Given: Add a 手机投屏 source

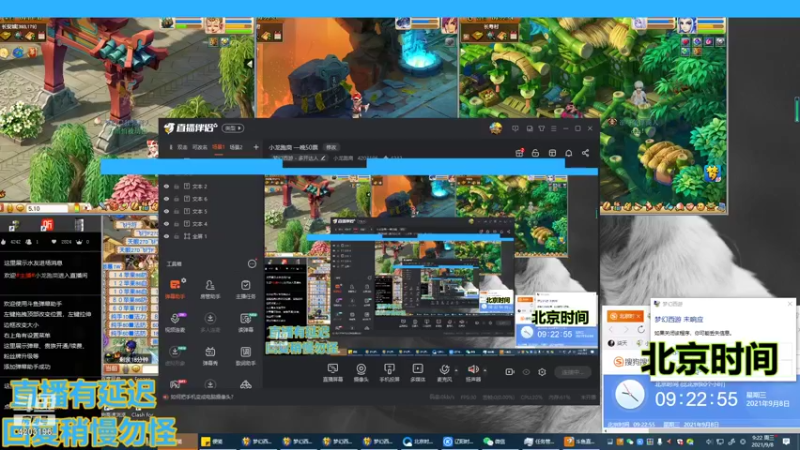Looking at the screenshot, I should (389, 373).
